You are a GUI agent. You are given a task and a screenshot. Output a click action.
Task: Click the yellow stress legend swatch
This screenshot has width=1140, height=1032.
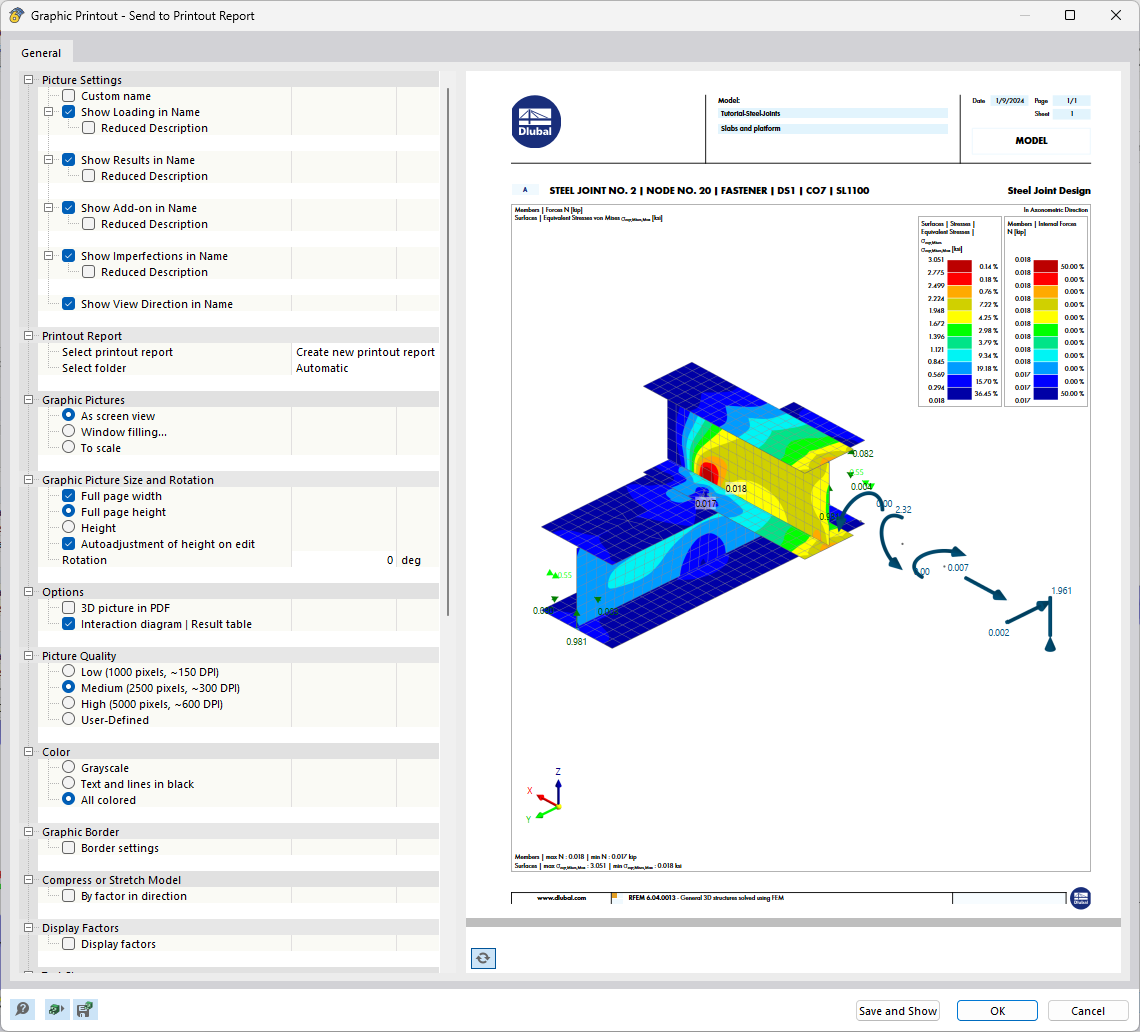click(x=960, y=317)
